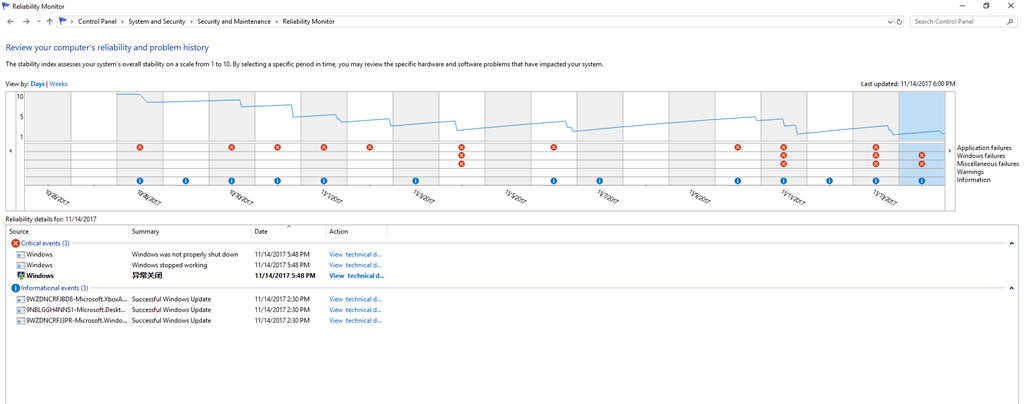Select Windows failure icon in highlighted 11/14 column
1024x404 pixels.
coord(921,155)
